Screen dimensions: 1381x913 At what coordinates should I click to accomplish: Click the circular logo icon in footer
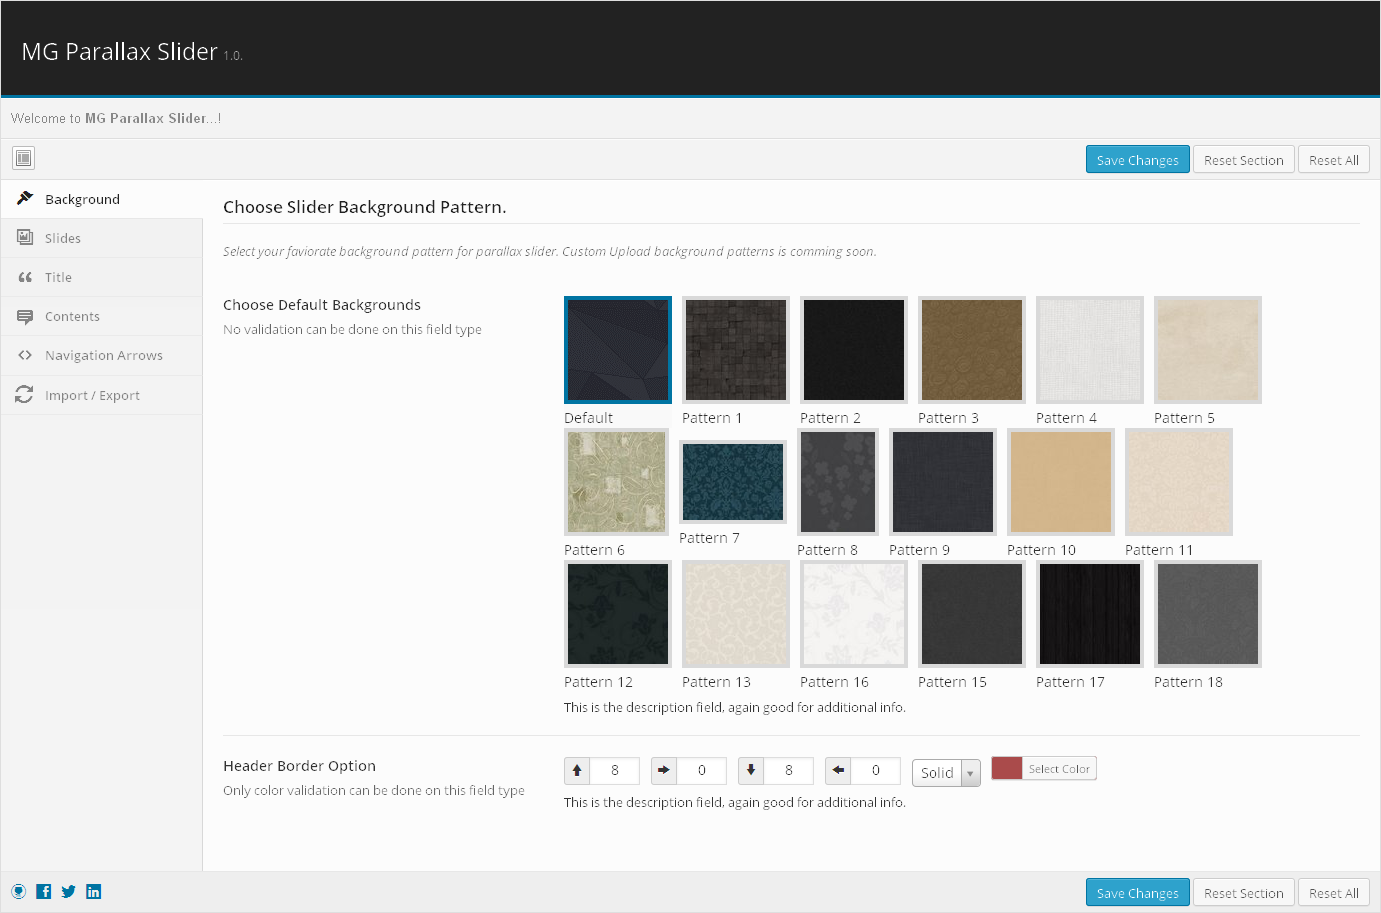(x=19, y=892)
